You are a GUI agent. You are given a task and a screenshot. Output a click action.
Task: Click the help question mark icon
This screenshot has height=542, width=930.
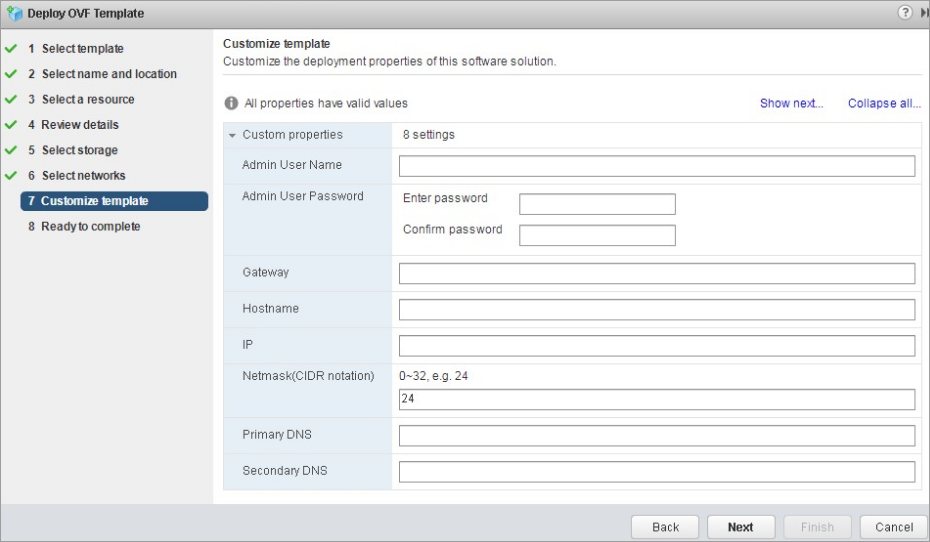[x=904, y=12]
